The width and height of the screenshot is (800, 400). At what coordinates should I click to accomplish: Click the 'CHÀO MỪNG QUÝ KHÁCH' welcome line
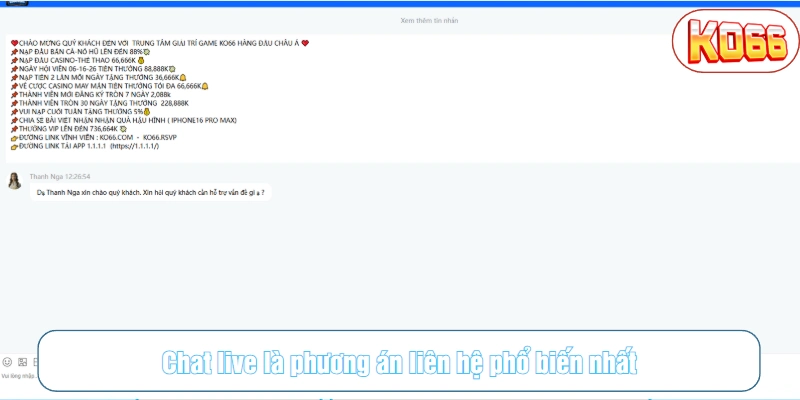click(160, 43)
